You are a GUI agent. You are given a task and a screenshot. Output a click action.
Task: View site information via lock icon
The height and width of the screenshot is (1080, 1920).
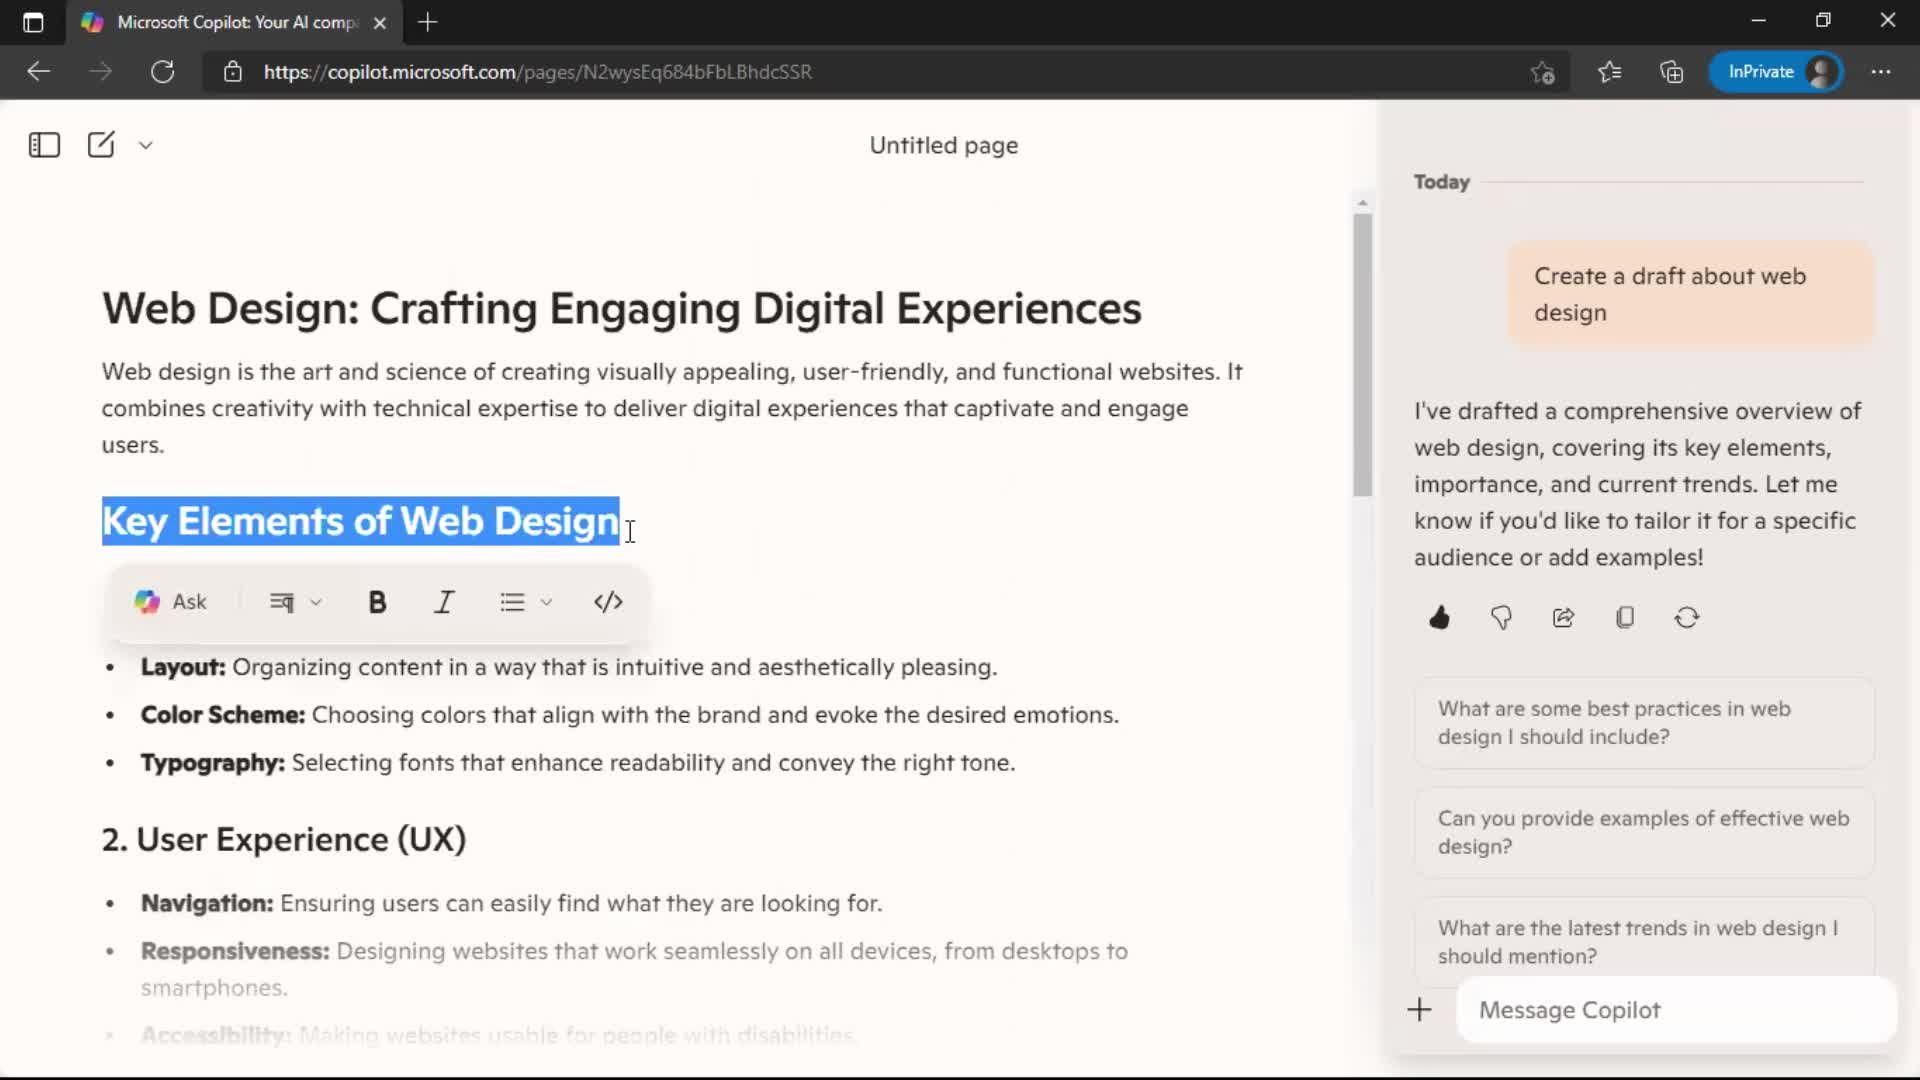(232, 72)
